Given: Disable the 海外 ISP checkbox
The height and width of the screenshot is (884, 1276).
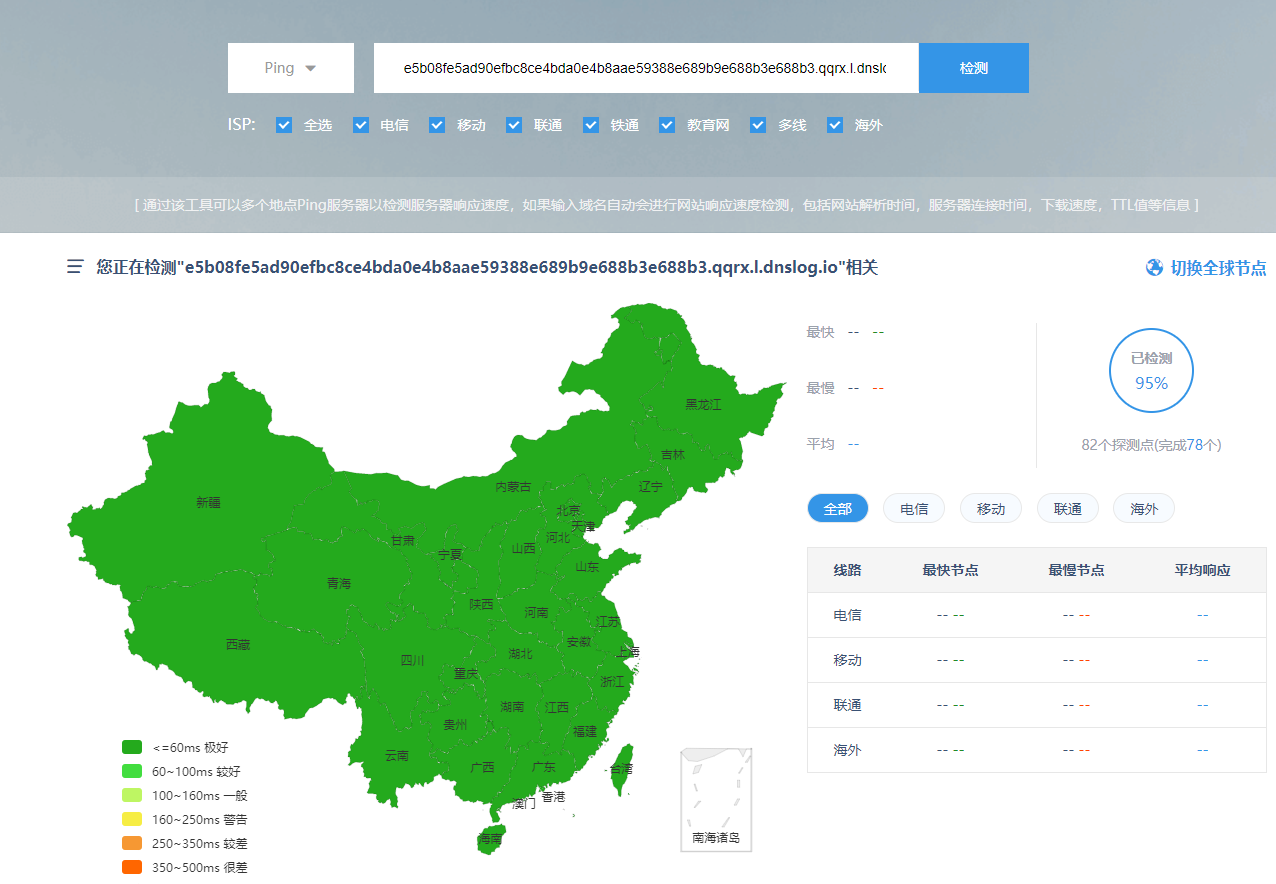Looking at the screenshot, I should (835, 125).
